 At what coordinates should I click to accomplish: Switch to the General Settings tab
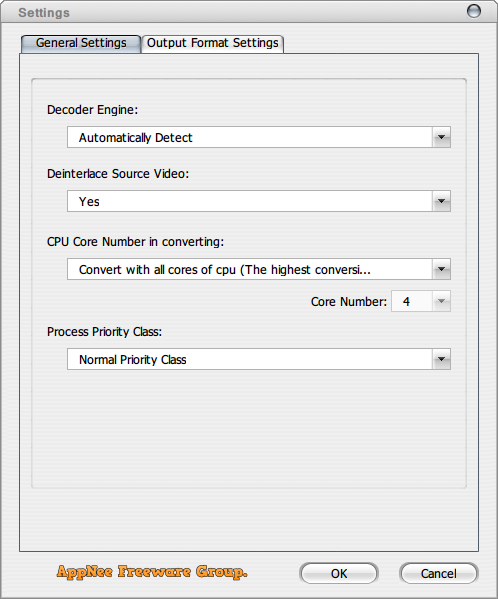[81, 43]
